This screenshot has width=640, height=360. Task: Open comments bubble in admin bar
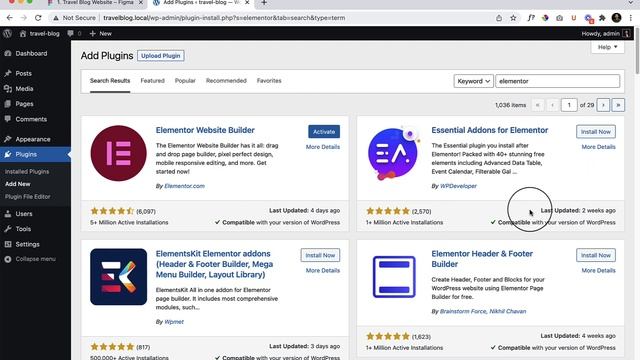pos(71,33)
